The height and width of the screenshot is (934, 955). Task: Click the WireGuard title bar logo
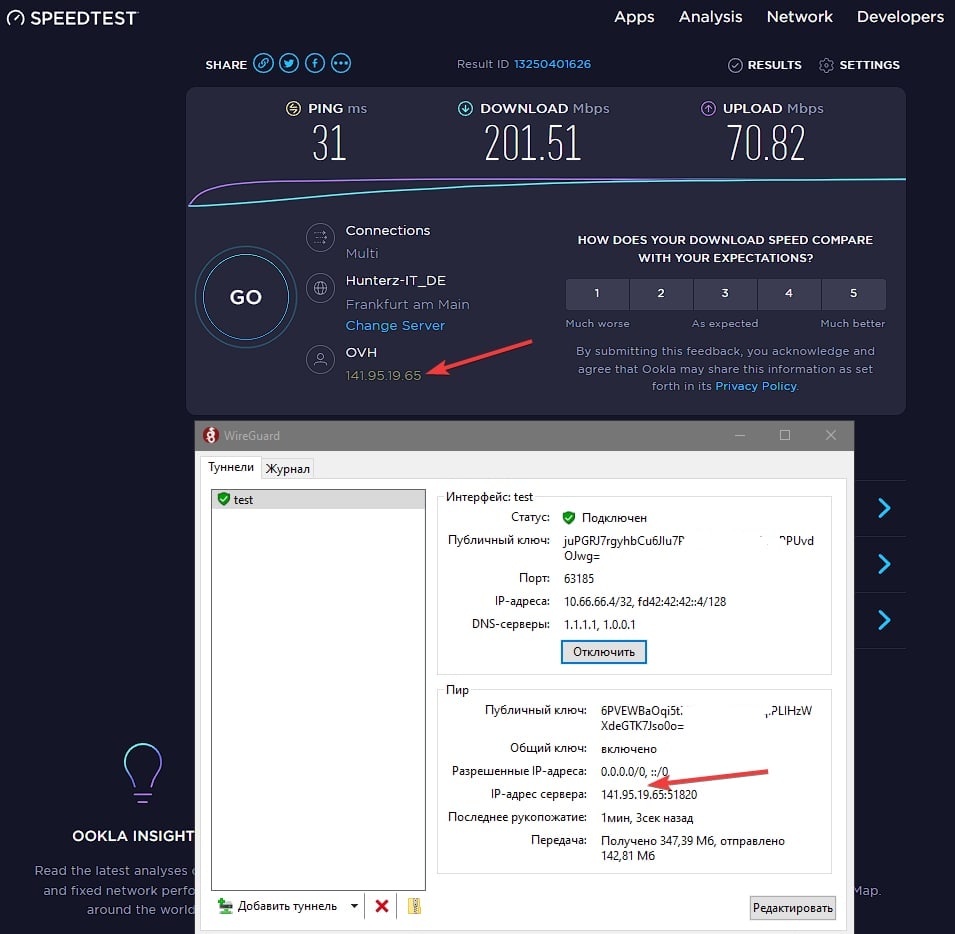(211, 435)
